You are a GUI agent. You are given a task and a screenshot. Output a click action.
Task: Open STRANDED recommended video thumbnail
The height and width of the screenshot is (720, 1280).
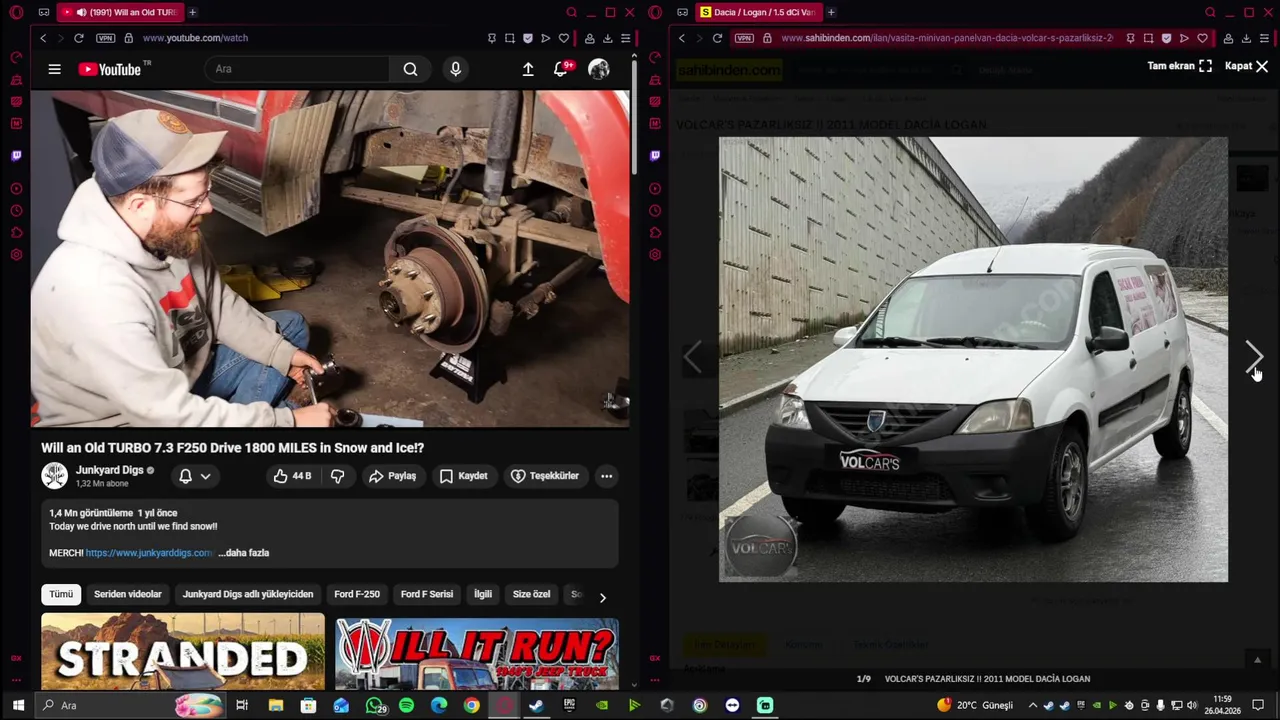click(183, 651)
